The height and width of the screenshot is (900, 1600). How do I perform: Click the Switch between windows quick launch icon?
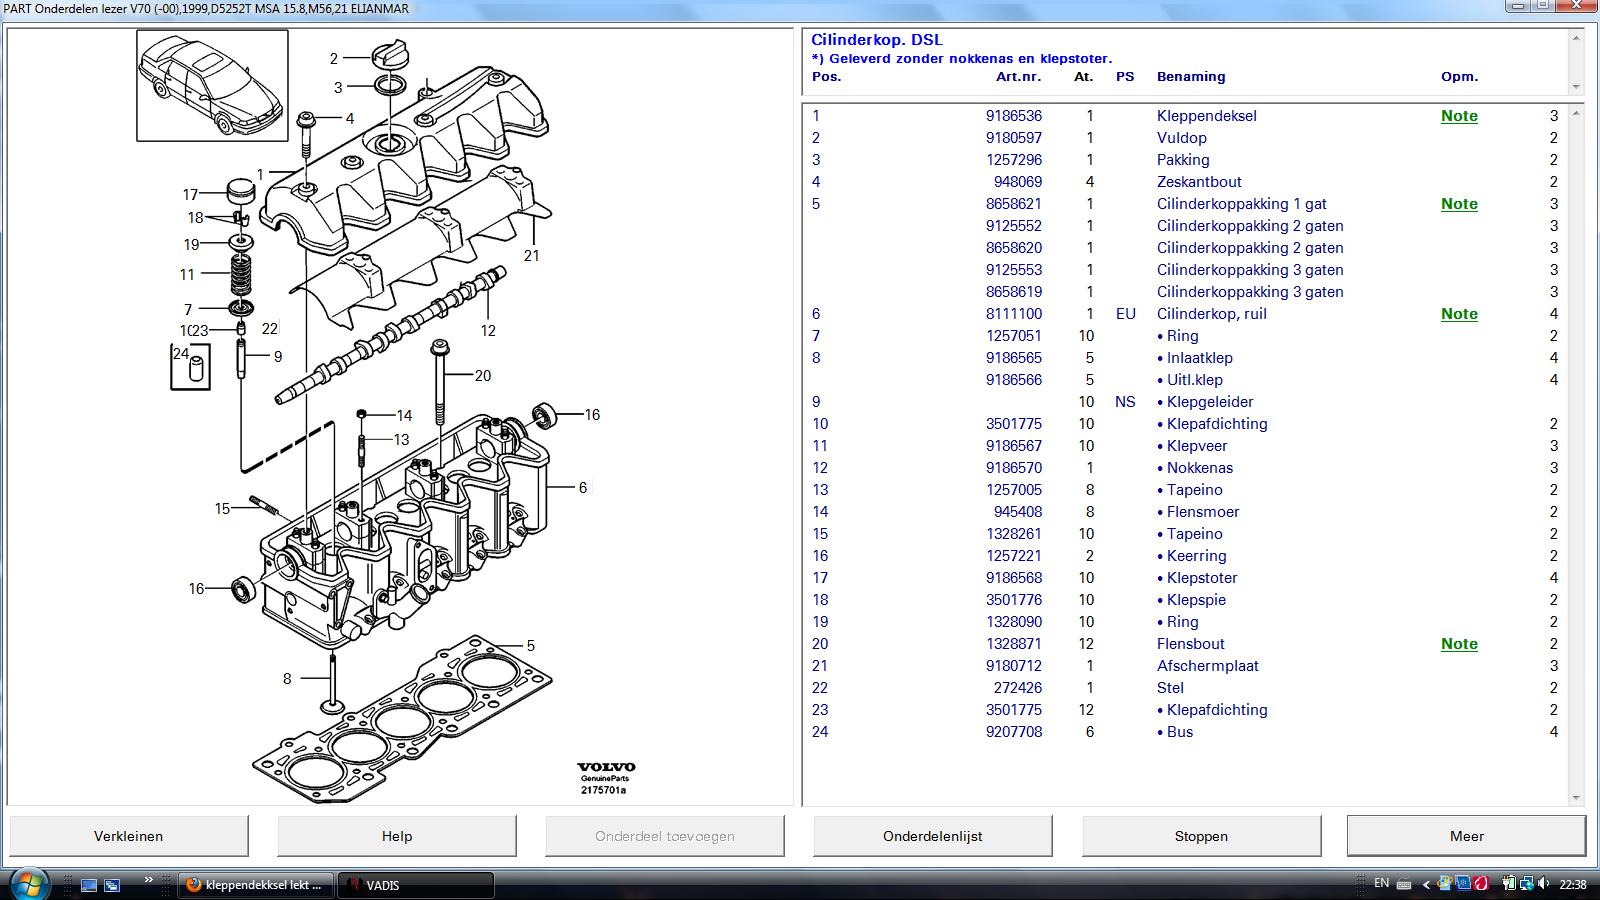[112, 885]
